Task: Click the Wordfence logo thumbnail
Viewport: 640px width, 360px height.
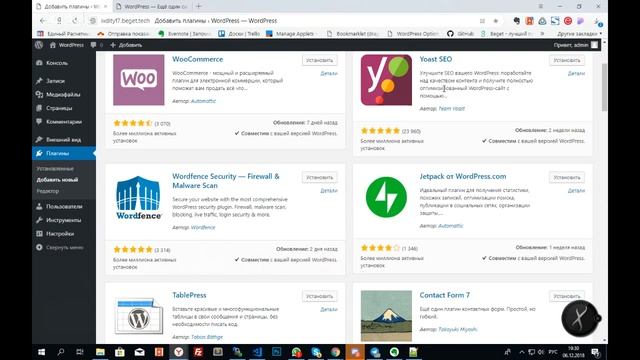Action: click(x=139, y=198)
